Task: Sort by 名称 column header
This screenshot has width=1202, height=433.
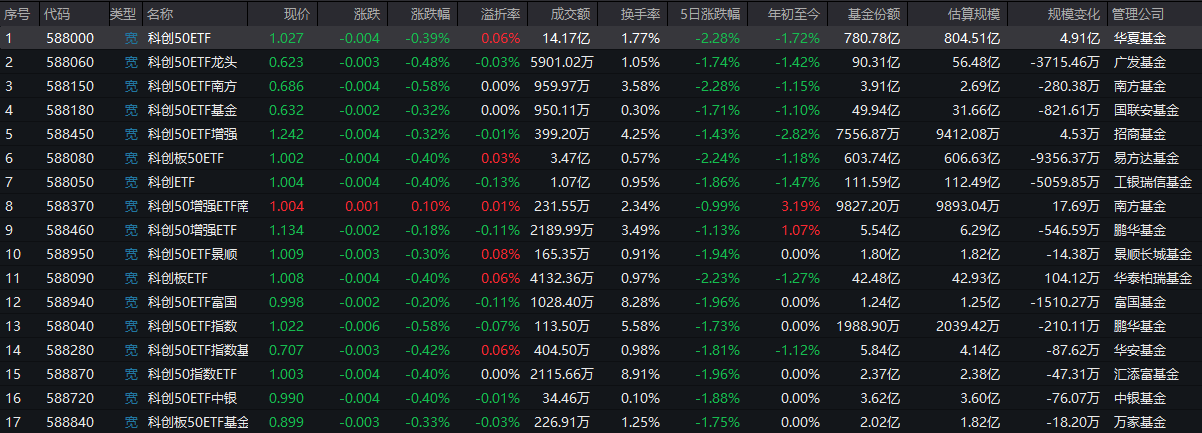Action: (160, 15)
